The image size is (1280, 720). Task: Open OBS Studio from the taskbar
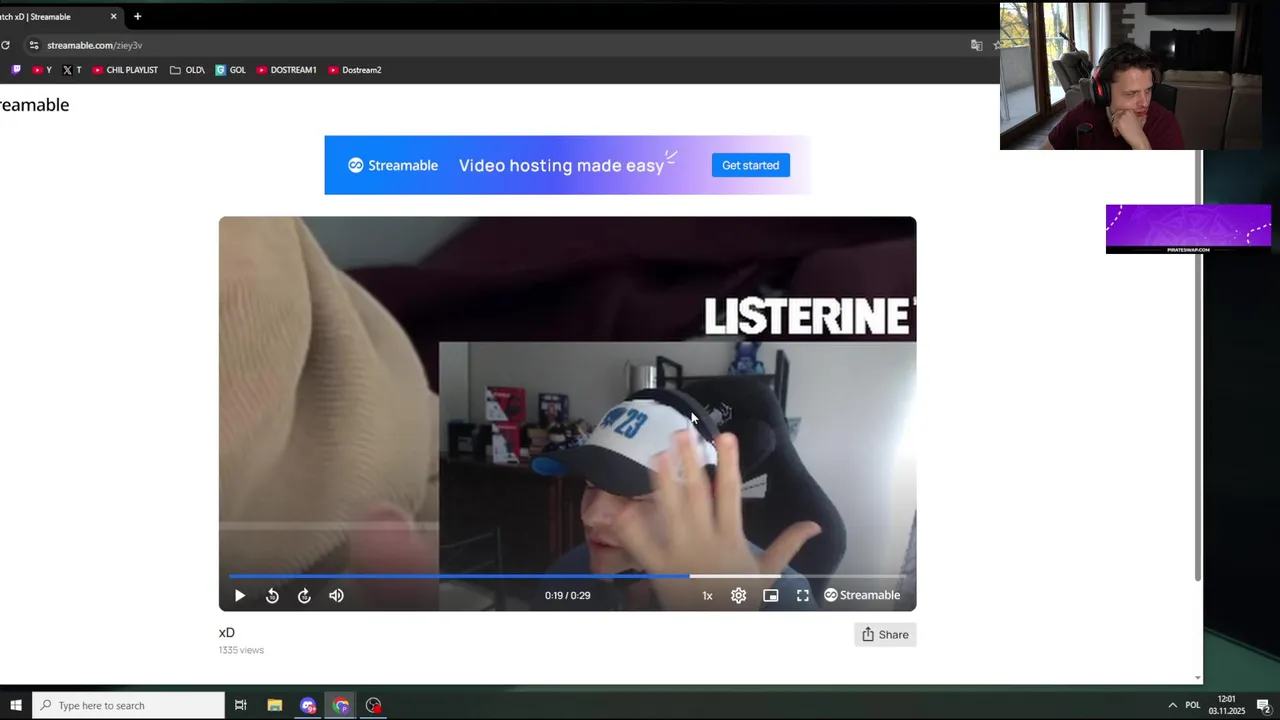[x=374, y=705]
